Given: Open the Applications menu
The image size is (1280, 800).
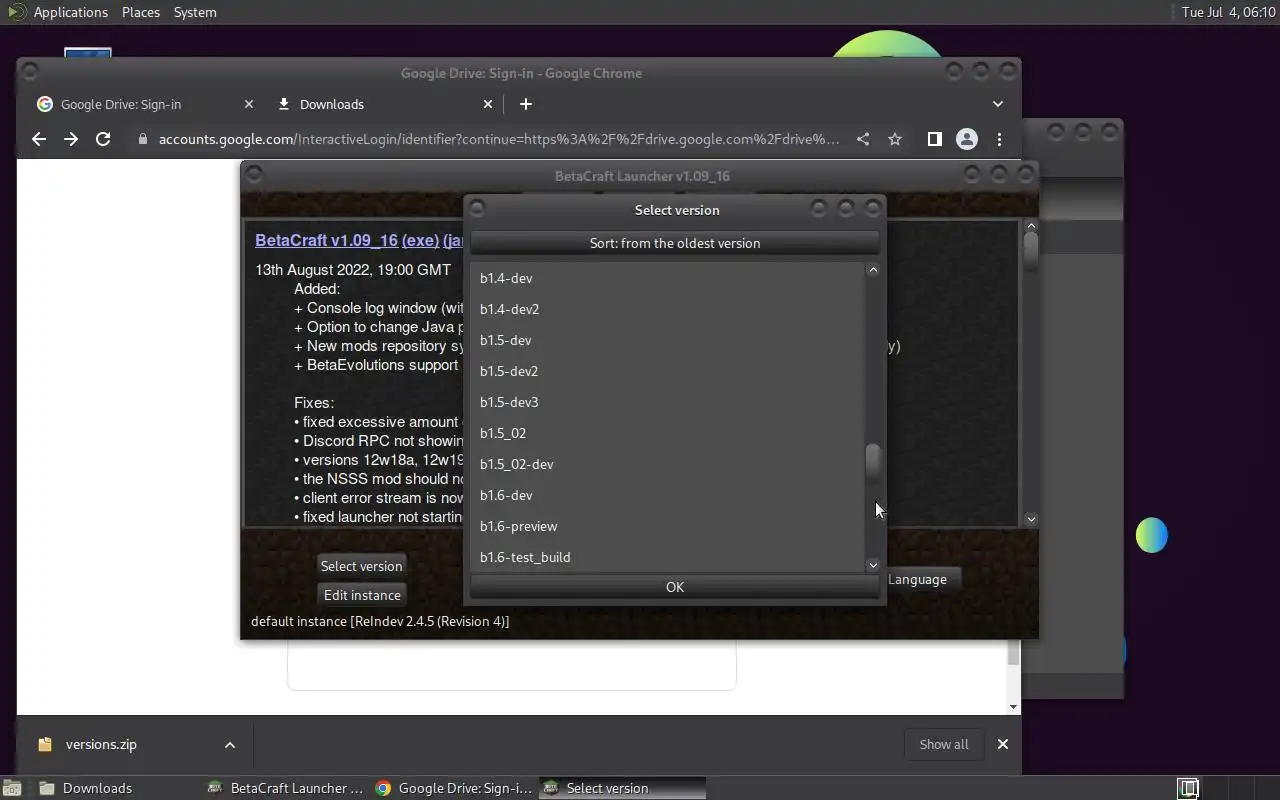Looking at the screenshot, I should [70, 12].
